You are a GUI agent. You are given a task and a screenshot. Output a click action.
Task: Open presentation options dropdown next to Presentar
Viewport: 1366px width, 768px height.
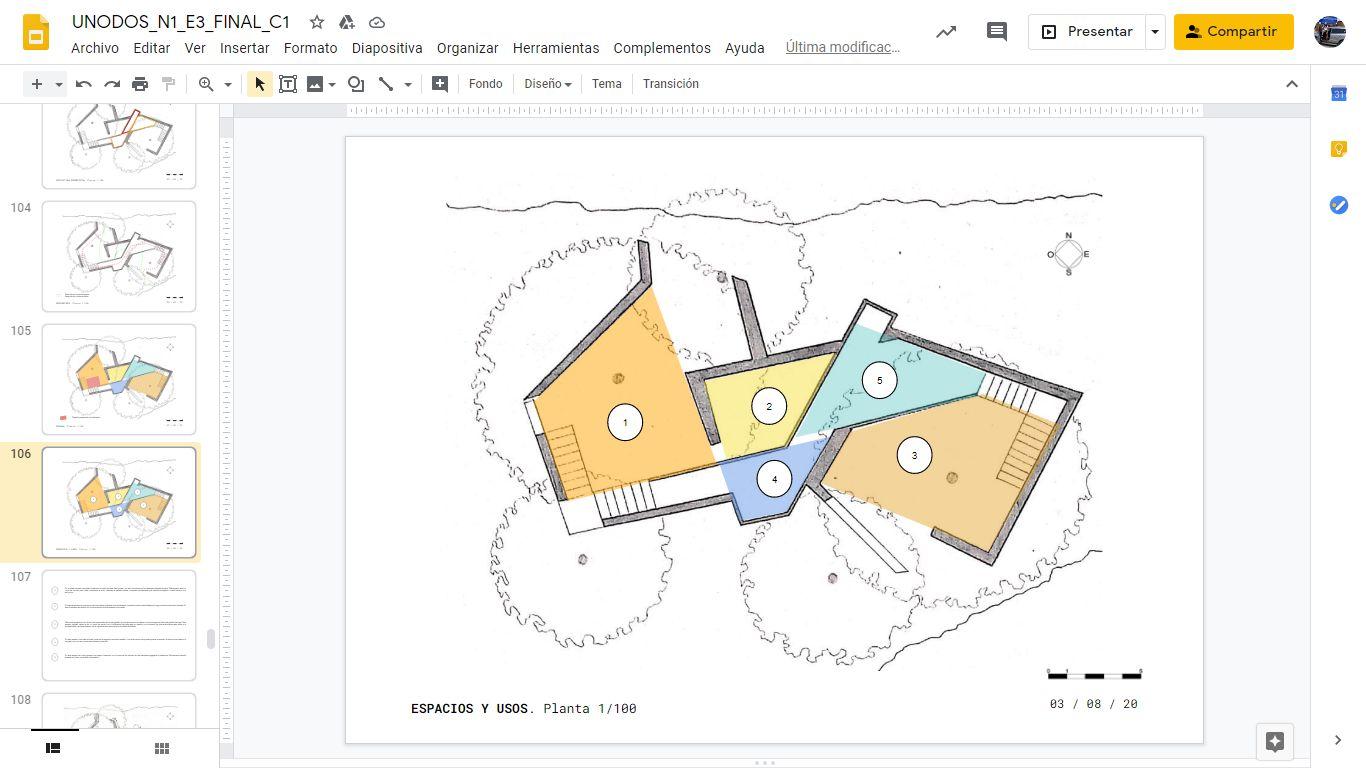coord(1155,32)
